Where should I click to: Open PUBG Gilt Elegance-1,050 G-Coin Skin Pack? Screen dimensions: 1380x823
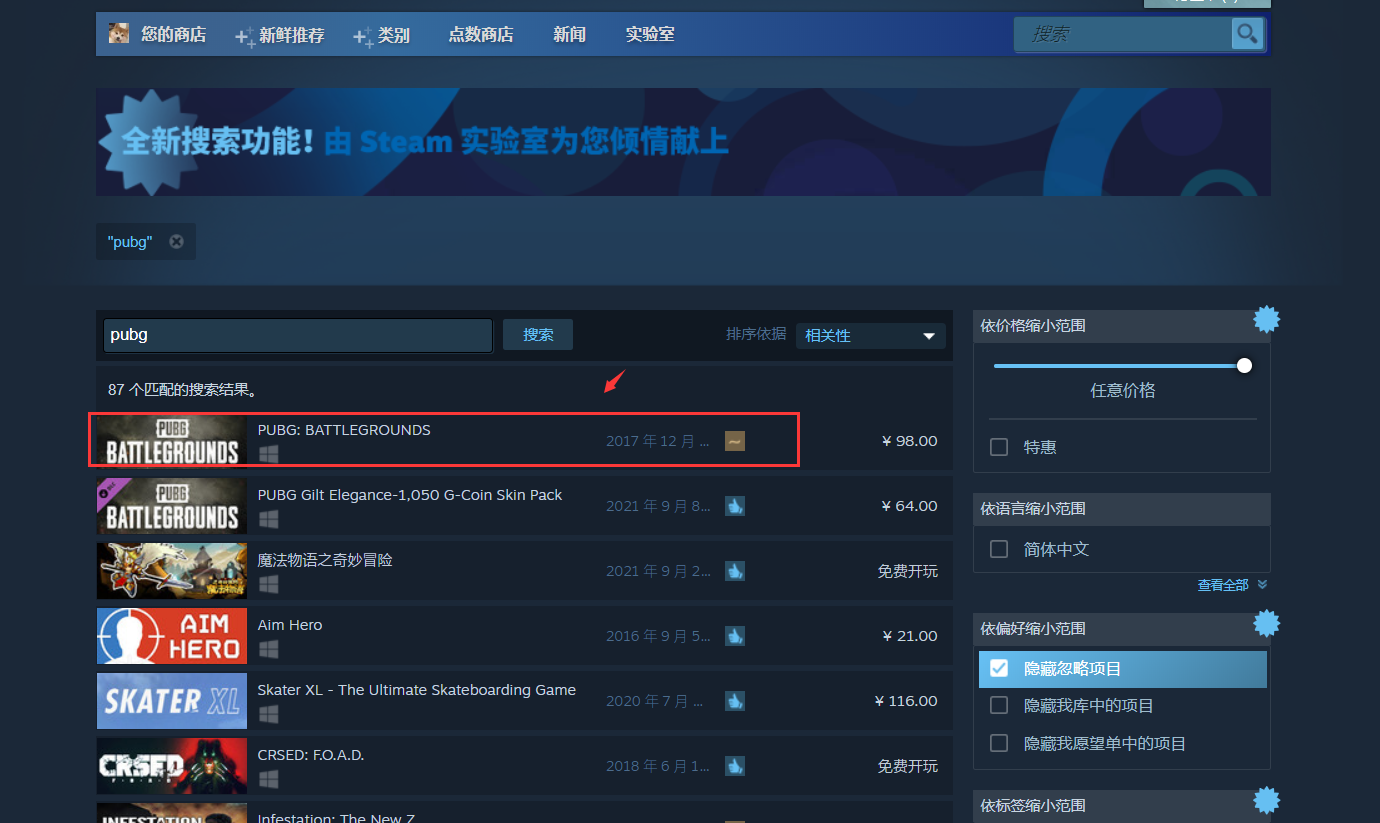[410, 495]
